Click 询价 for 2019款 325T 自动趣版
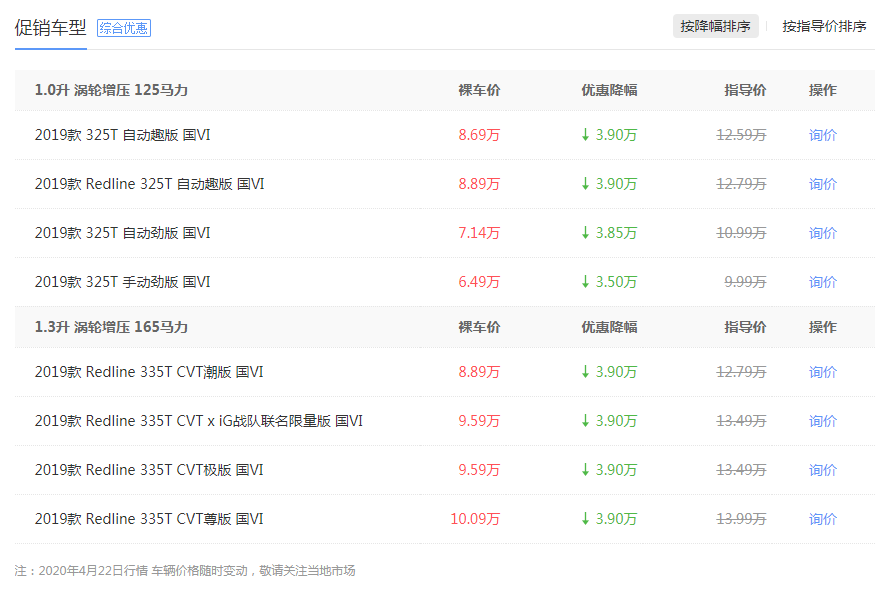Image resolution: width=887 pixels, height=597 pixels. 823,135
